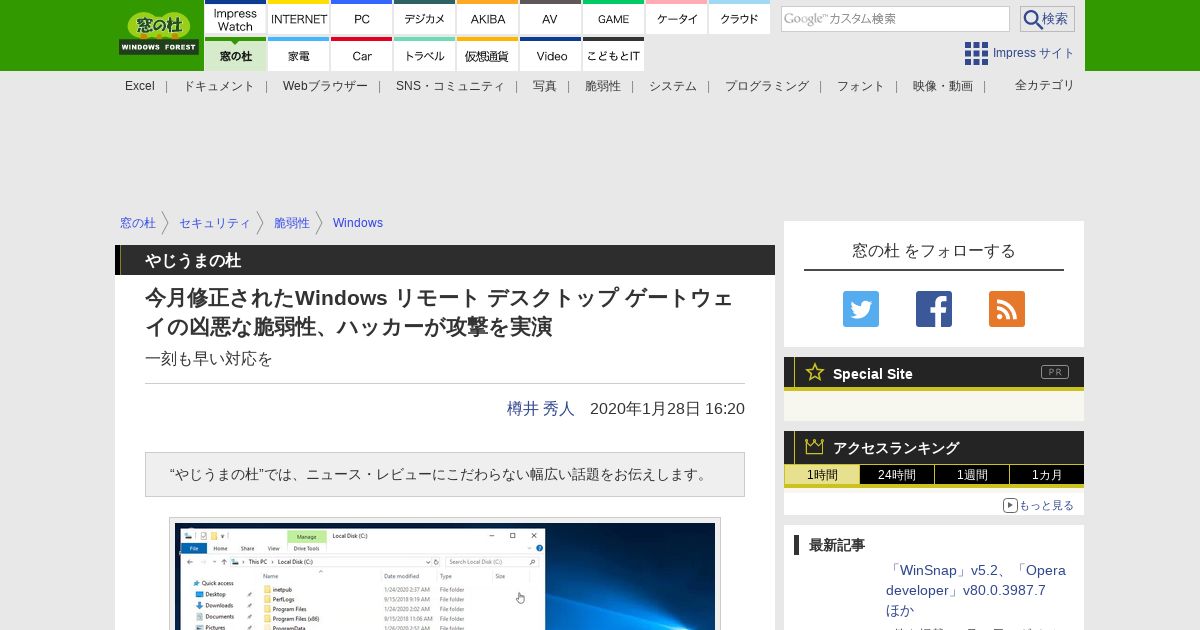Image resolution: width=1200 pixels, height=630 pixels.
Task: Switch ranking to 1週間 tab
Action: tap(972, 475)
